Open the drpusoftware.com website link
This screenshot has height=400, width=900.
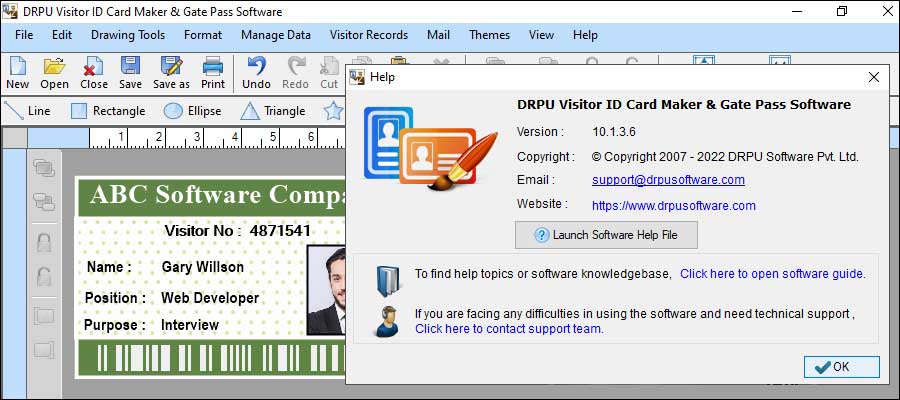(674, 205)
